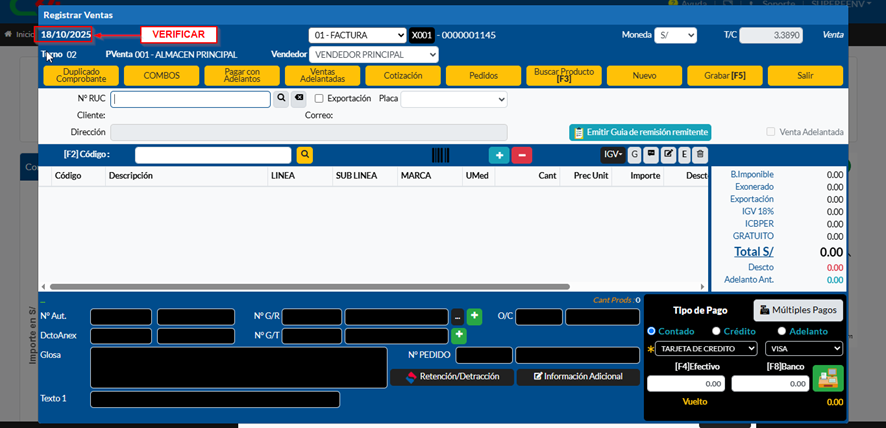Enable the Exportación checkbox
This screenshot has width=886, height=428.
click(319, 99)
